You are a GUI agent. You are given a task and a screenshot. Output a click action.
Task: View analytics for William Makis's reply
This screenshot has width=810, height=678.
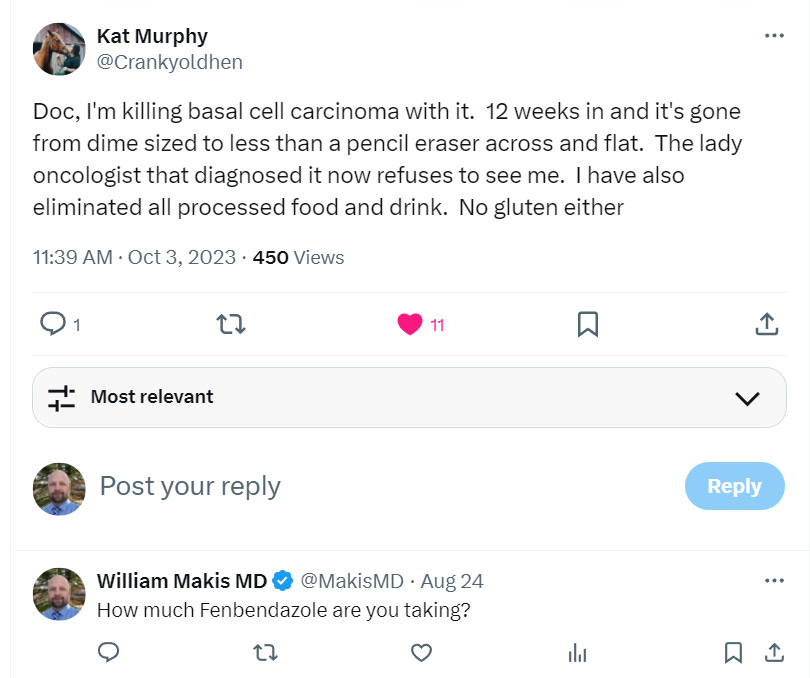[x=577, y=653]
